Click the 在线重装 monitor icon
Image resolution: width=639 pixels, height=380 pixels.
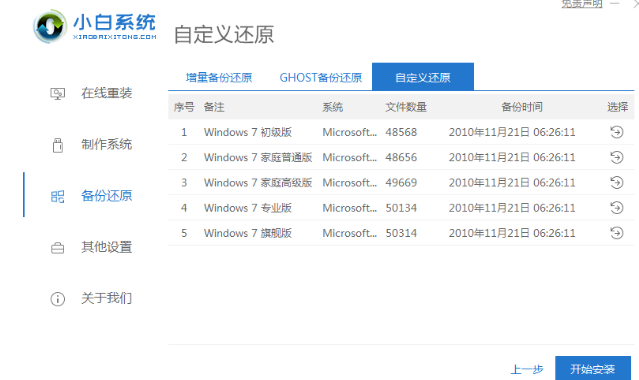(x=57, y=94)
